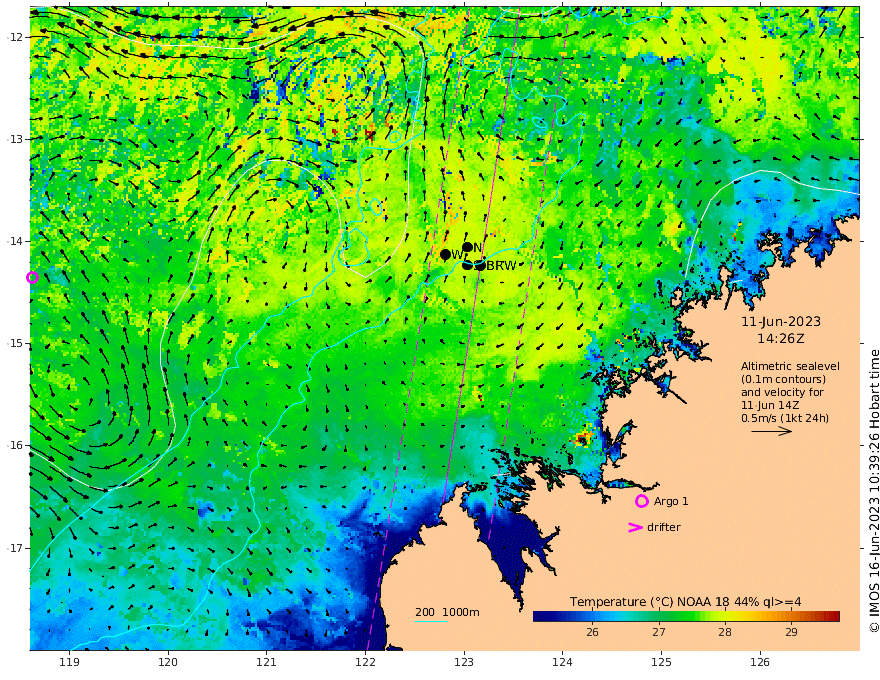Click the black station dot labeled W
The height and width of the screenshot is (680, 880).
[x=446, y=255]
